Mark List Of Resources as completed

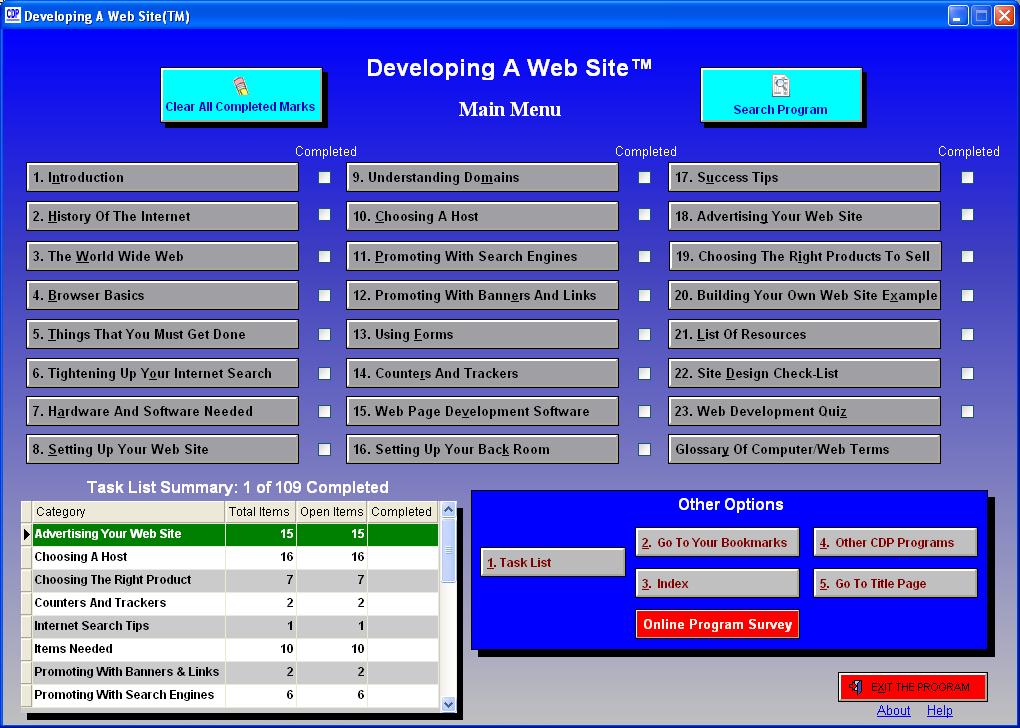click(x=967, y=334)
